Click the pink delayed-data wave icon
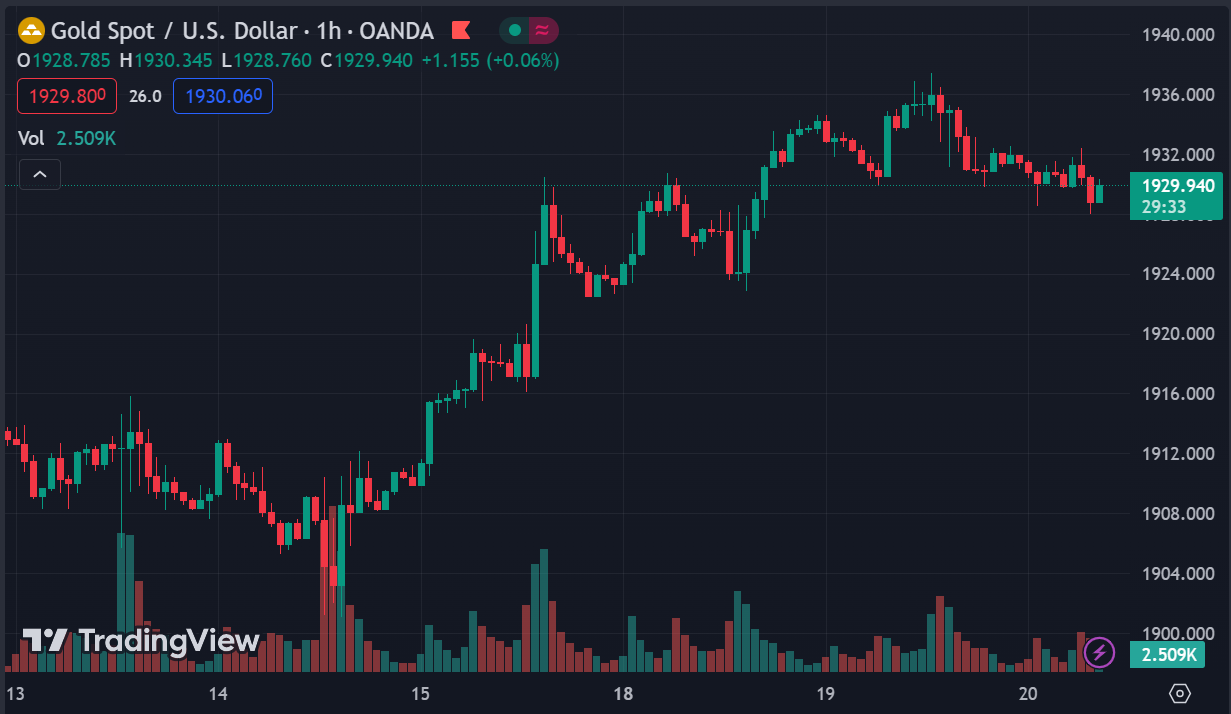Image resolution: width=1231 pixels, height=714 pixels. (542, 31)
